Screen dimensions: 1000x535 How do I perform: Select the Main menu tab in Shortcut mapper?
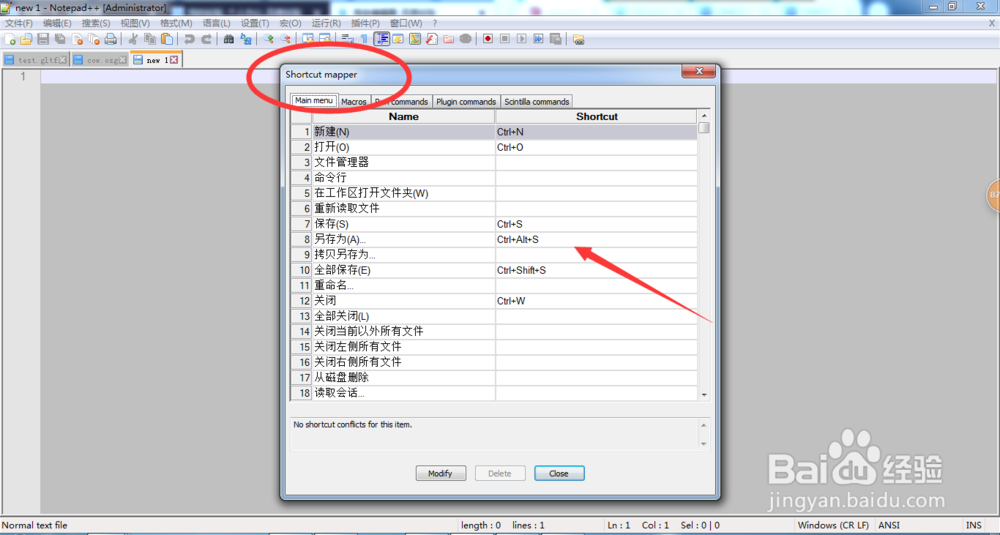pos(313,101)
